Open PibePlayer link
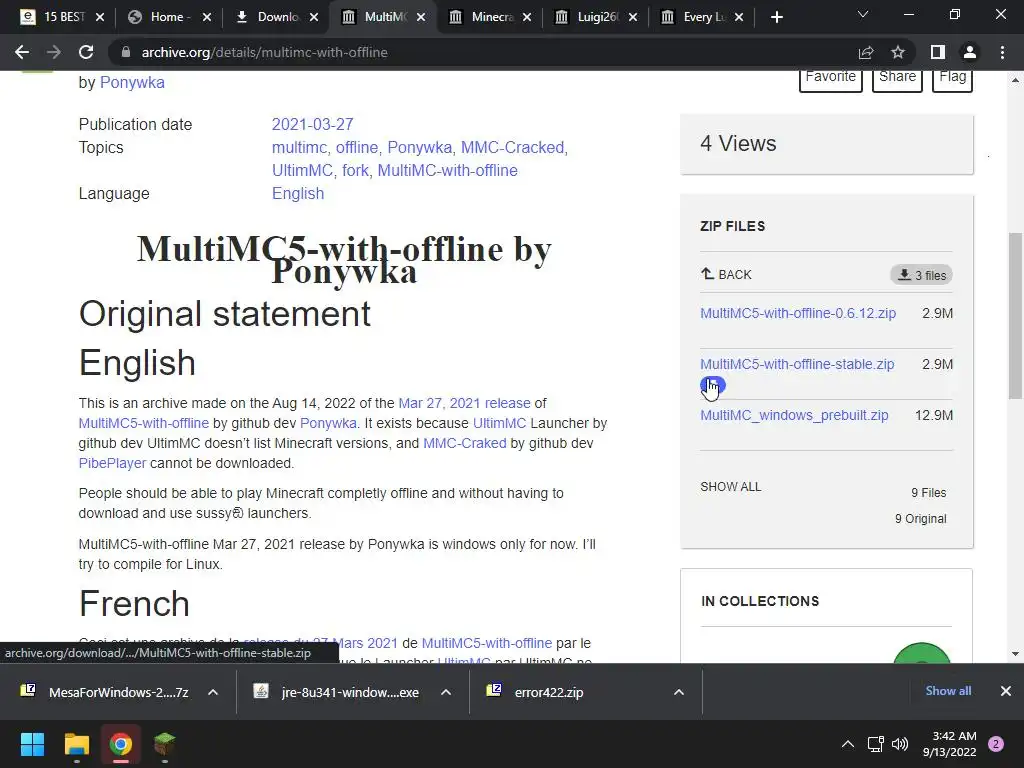This screenshot has height=768, width=1024. pos(112,463)
